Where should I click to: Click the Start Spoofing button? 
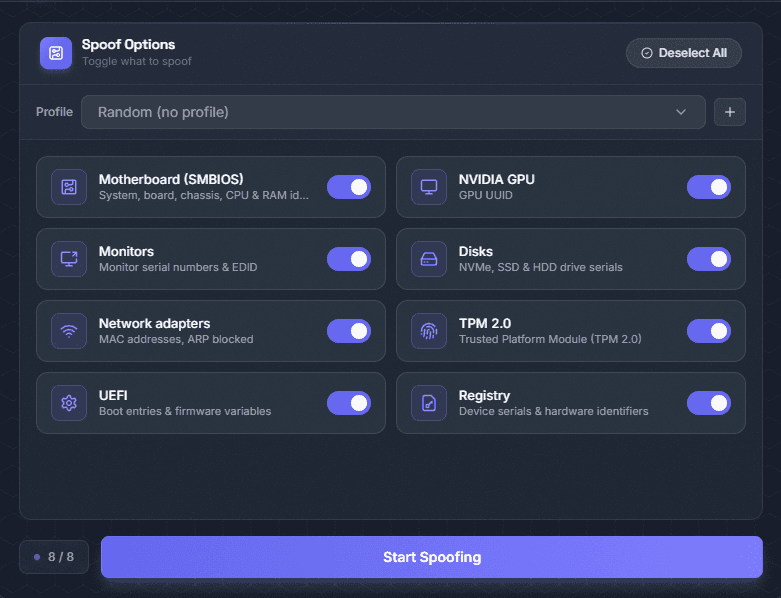point(432,557)
